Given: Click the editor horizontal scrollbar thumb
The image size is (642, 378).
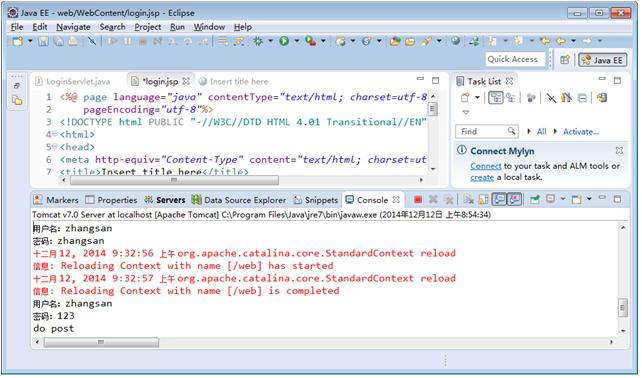Looking at the screenshot, I should pyautogui.click(x=174, y=180).
